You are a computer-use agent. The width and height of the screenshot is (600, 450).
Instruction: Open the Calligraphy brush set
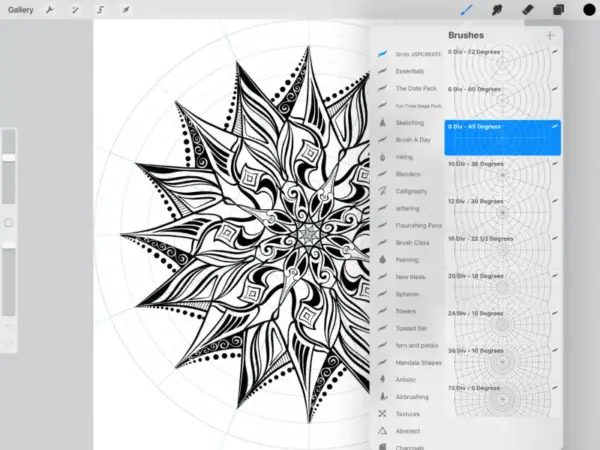point(409,191)
